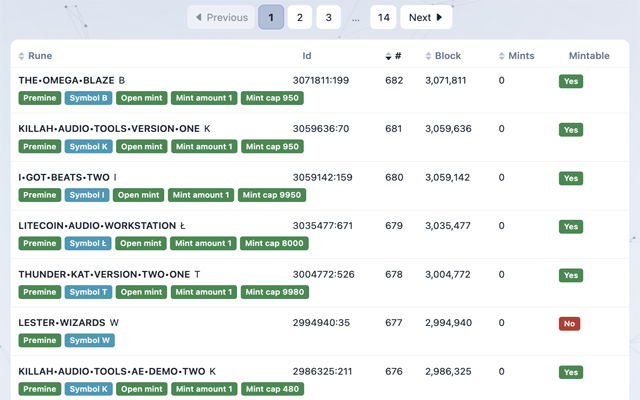Image resolution: width=640 pixels, height=400 pixels.
Task: Open rune KILLAH•AUDIO•TOOLS•AE•DEMO•TWO
Action: click(112, 371)
